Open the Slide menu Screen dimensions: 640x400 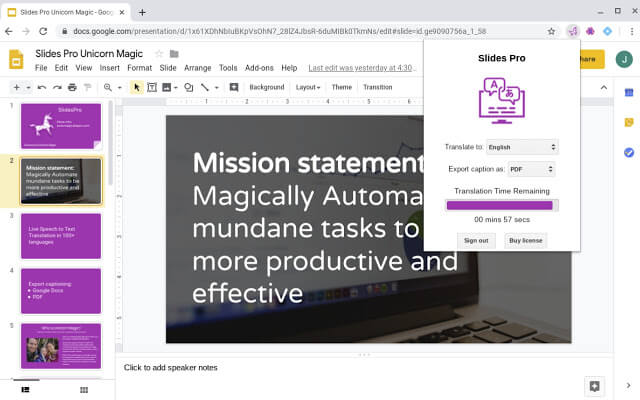click(168, 68)
